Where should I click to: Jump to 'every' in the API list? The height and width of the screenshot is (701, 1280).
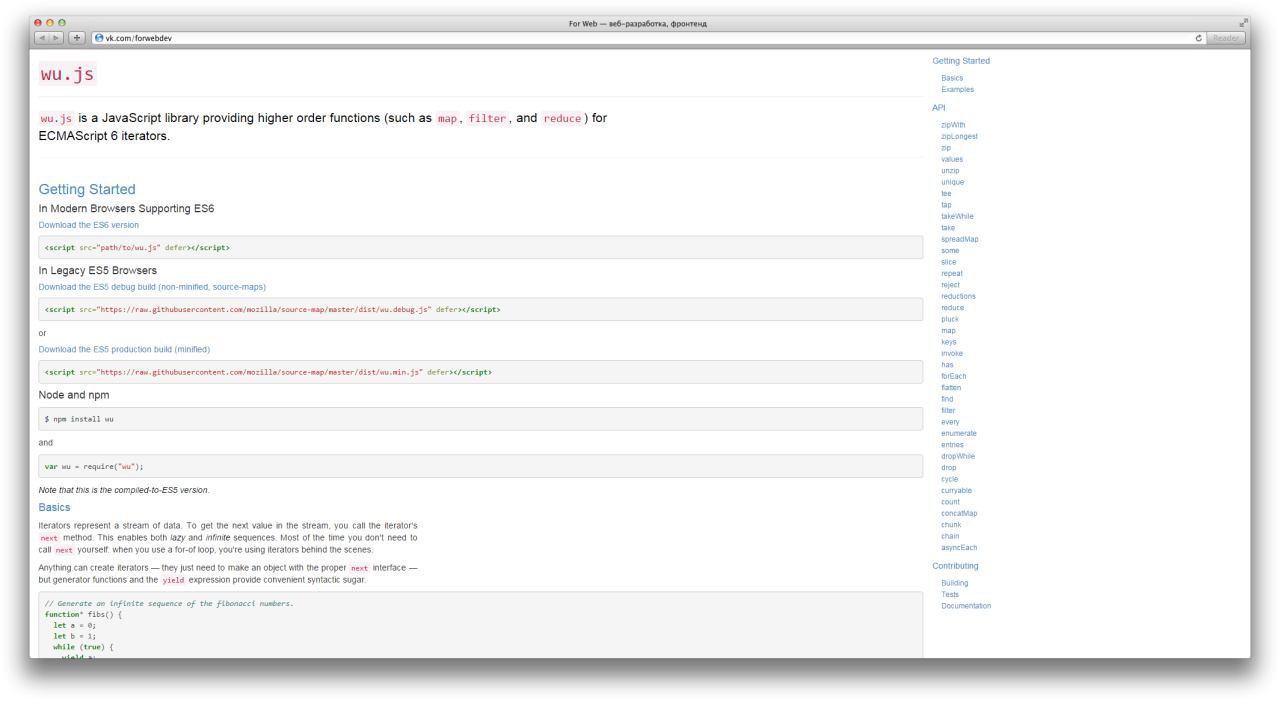950,422
